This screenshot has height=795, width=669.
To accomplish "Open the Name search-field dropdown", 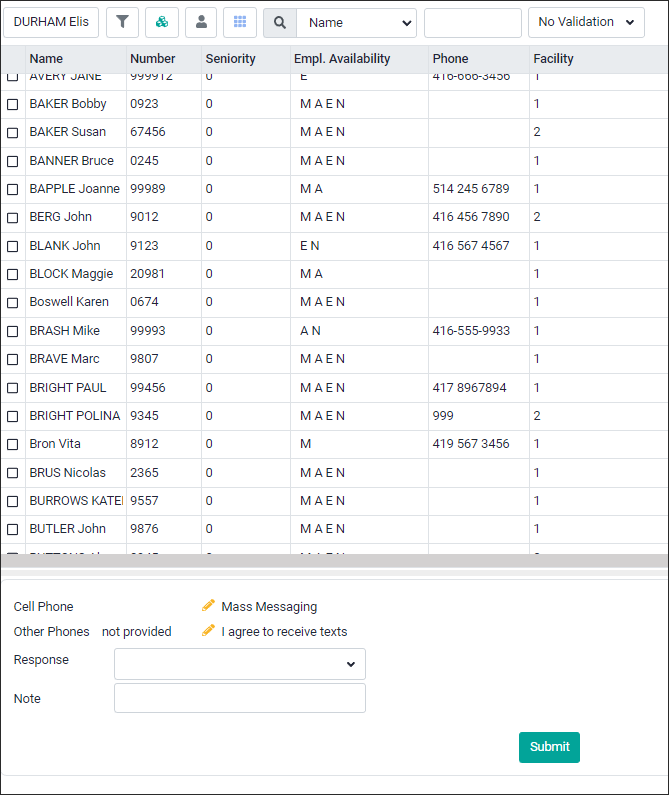I will coord(356,22).
